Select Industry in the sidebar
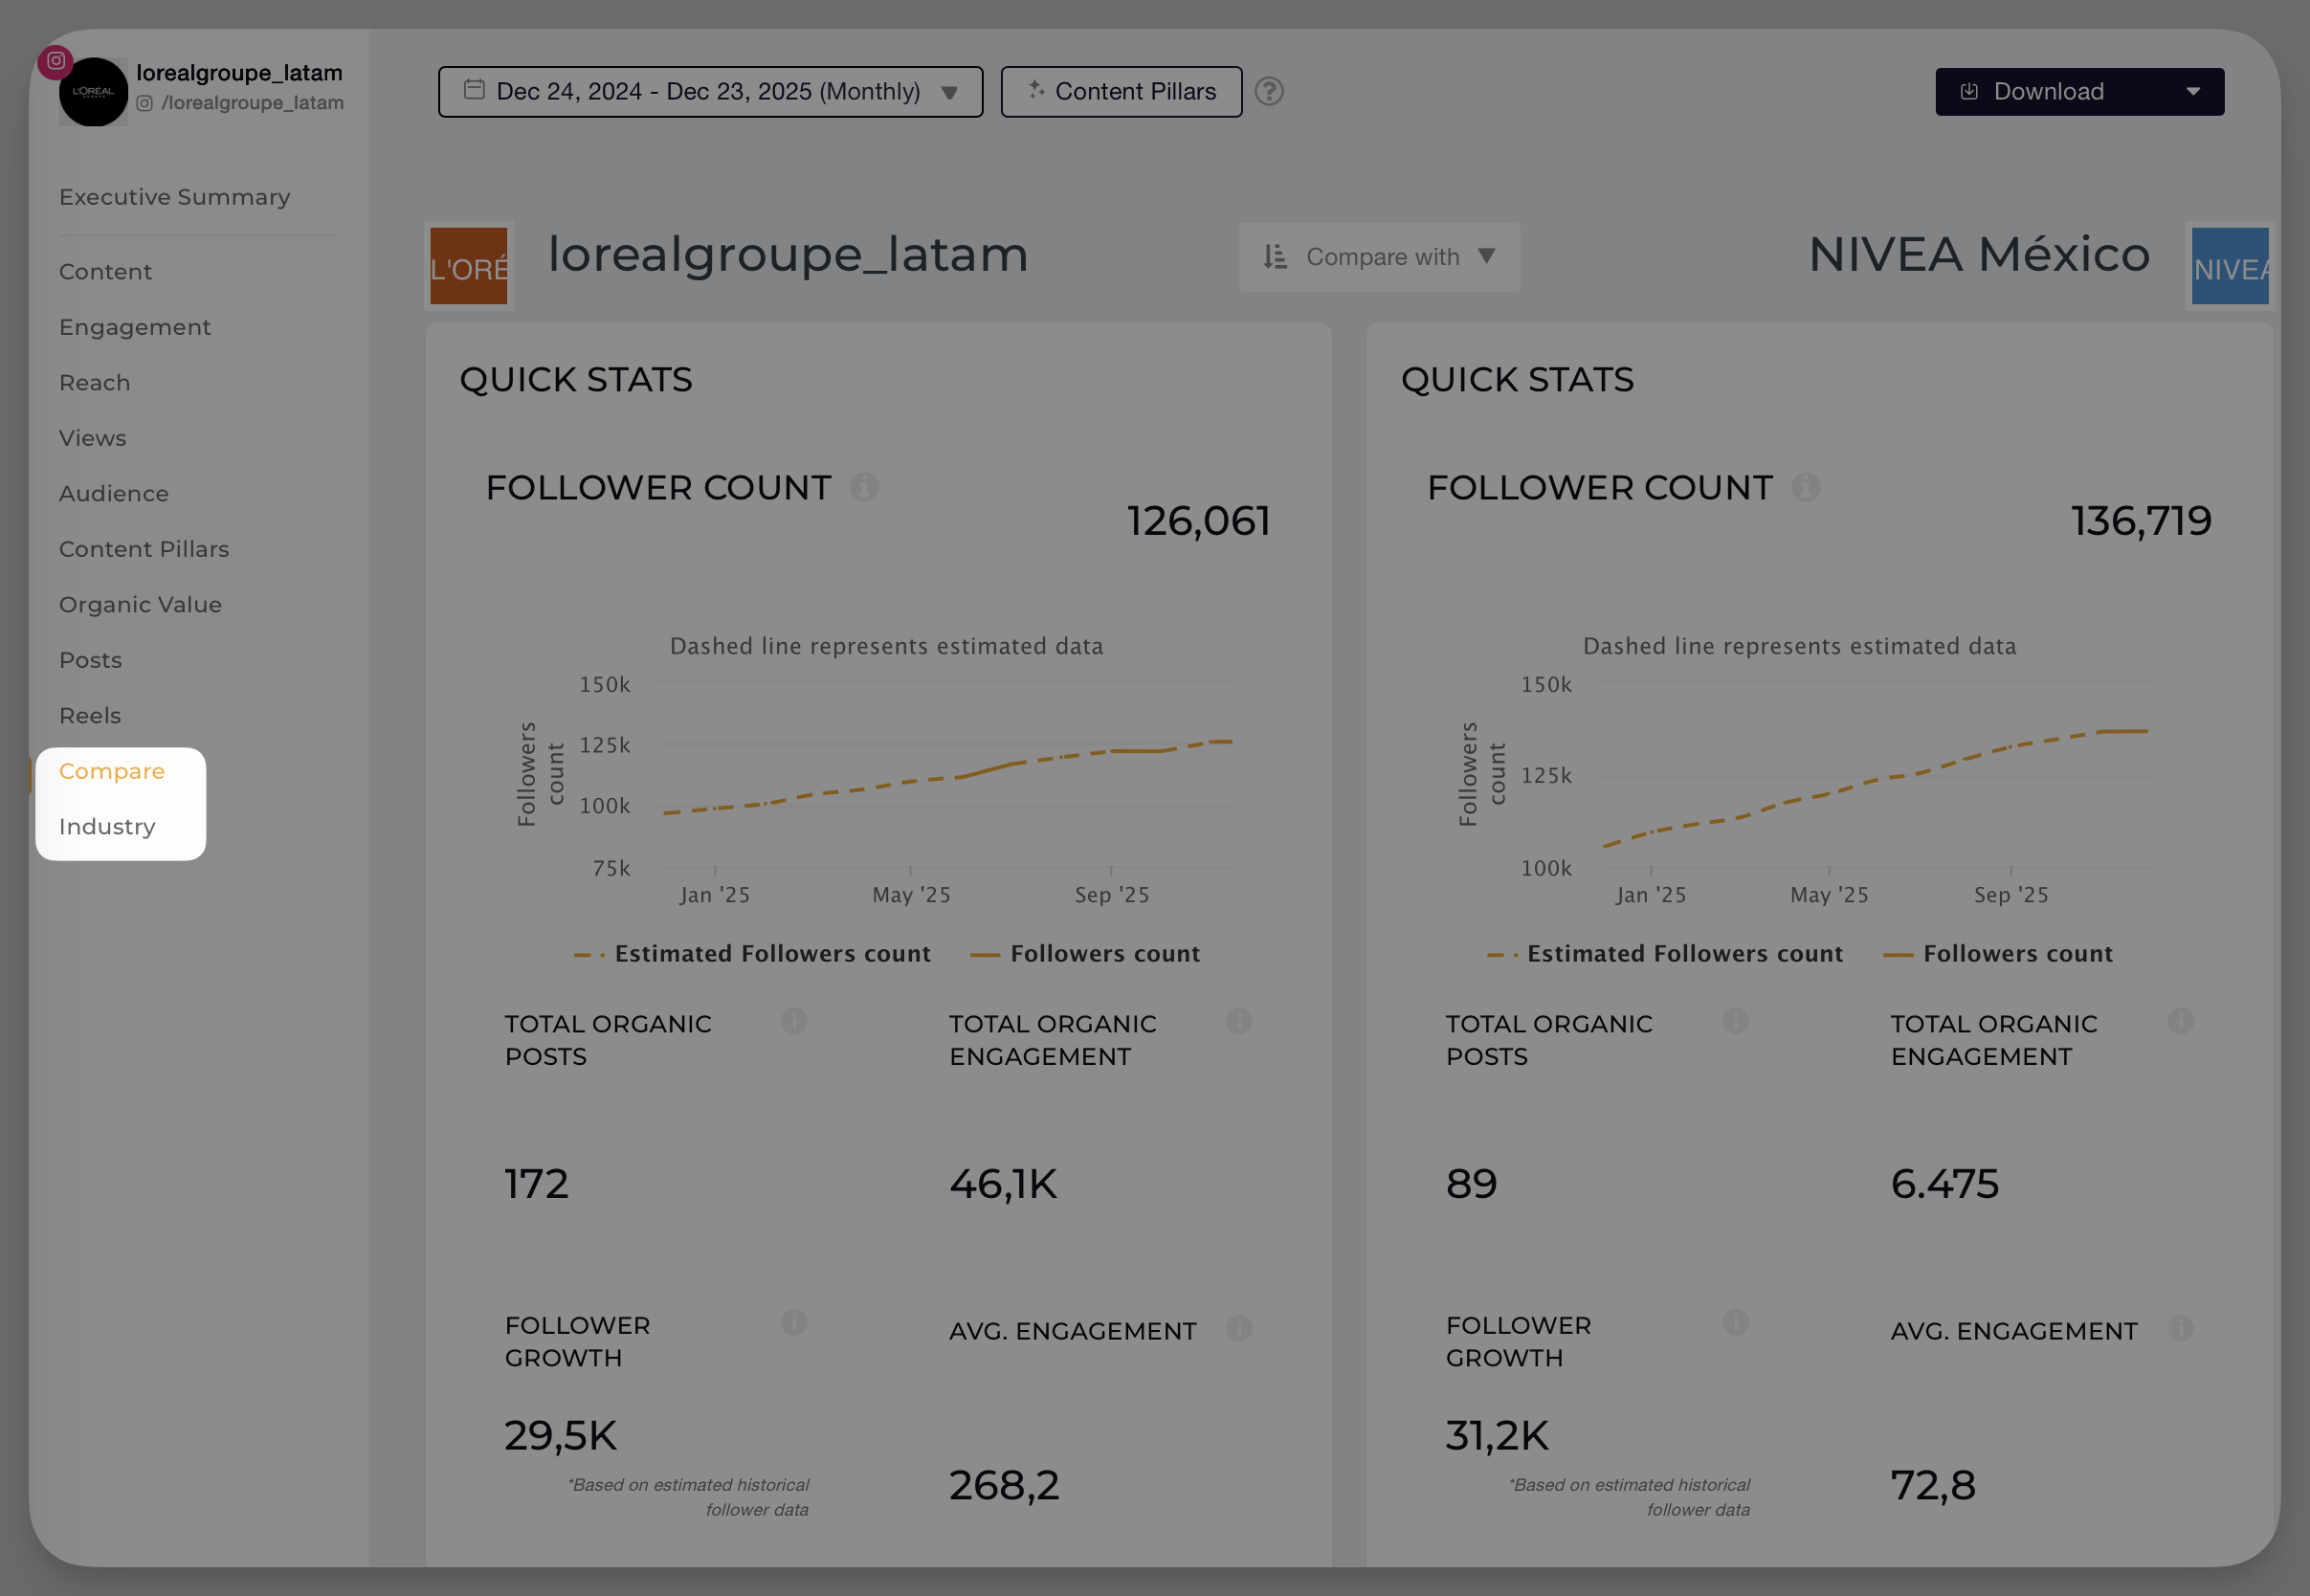Screen dimensions: 2310x1596 (107, 826)
